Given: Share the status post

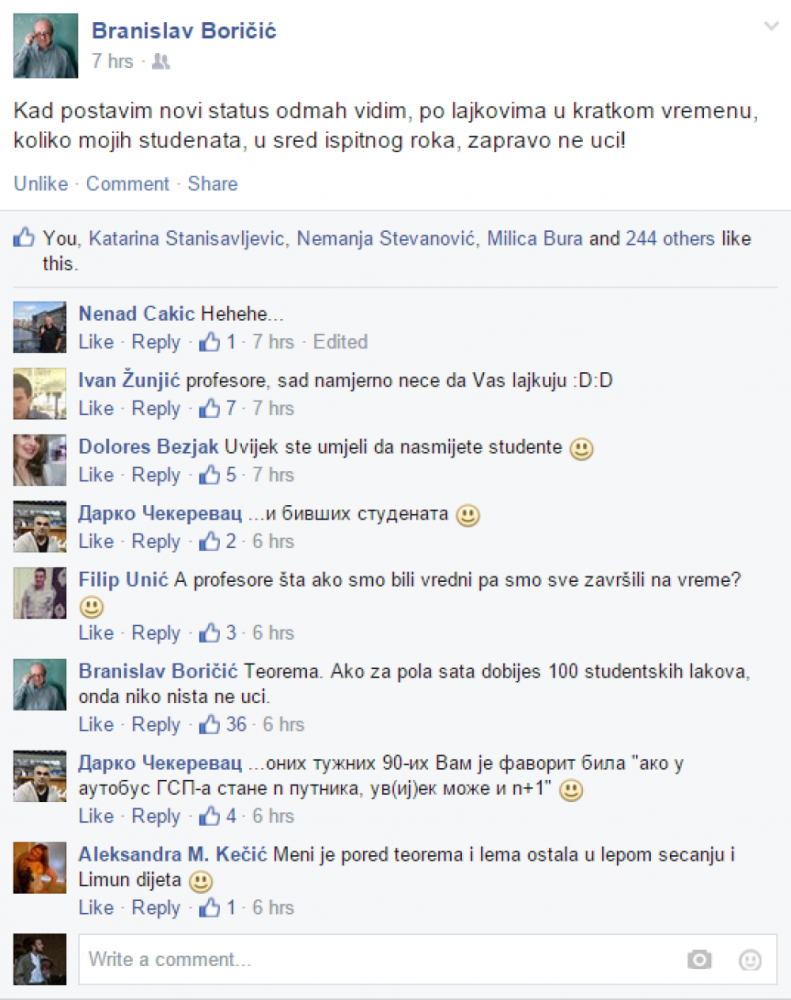Looking at the screenshot, I should [212, 184].
